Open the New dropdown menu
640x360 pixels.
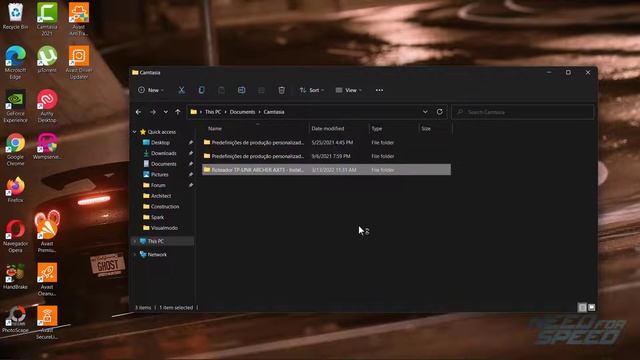click(x=151, y=90)
